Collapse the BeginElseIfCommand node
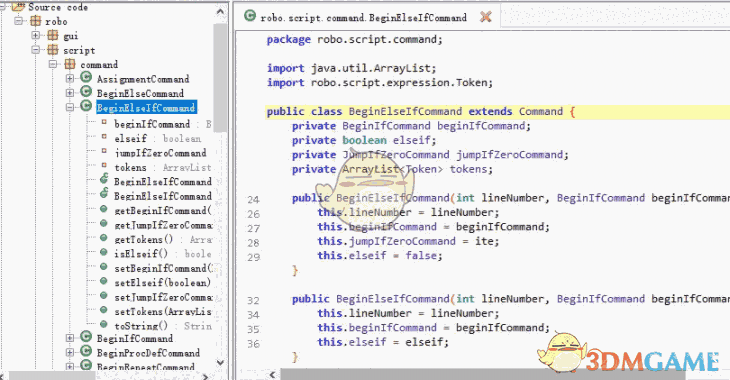The image size is (730, 380). [70, 107]
